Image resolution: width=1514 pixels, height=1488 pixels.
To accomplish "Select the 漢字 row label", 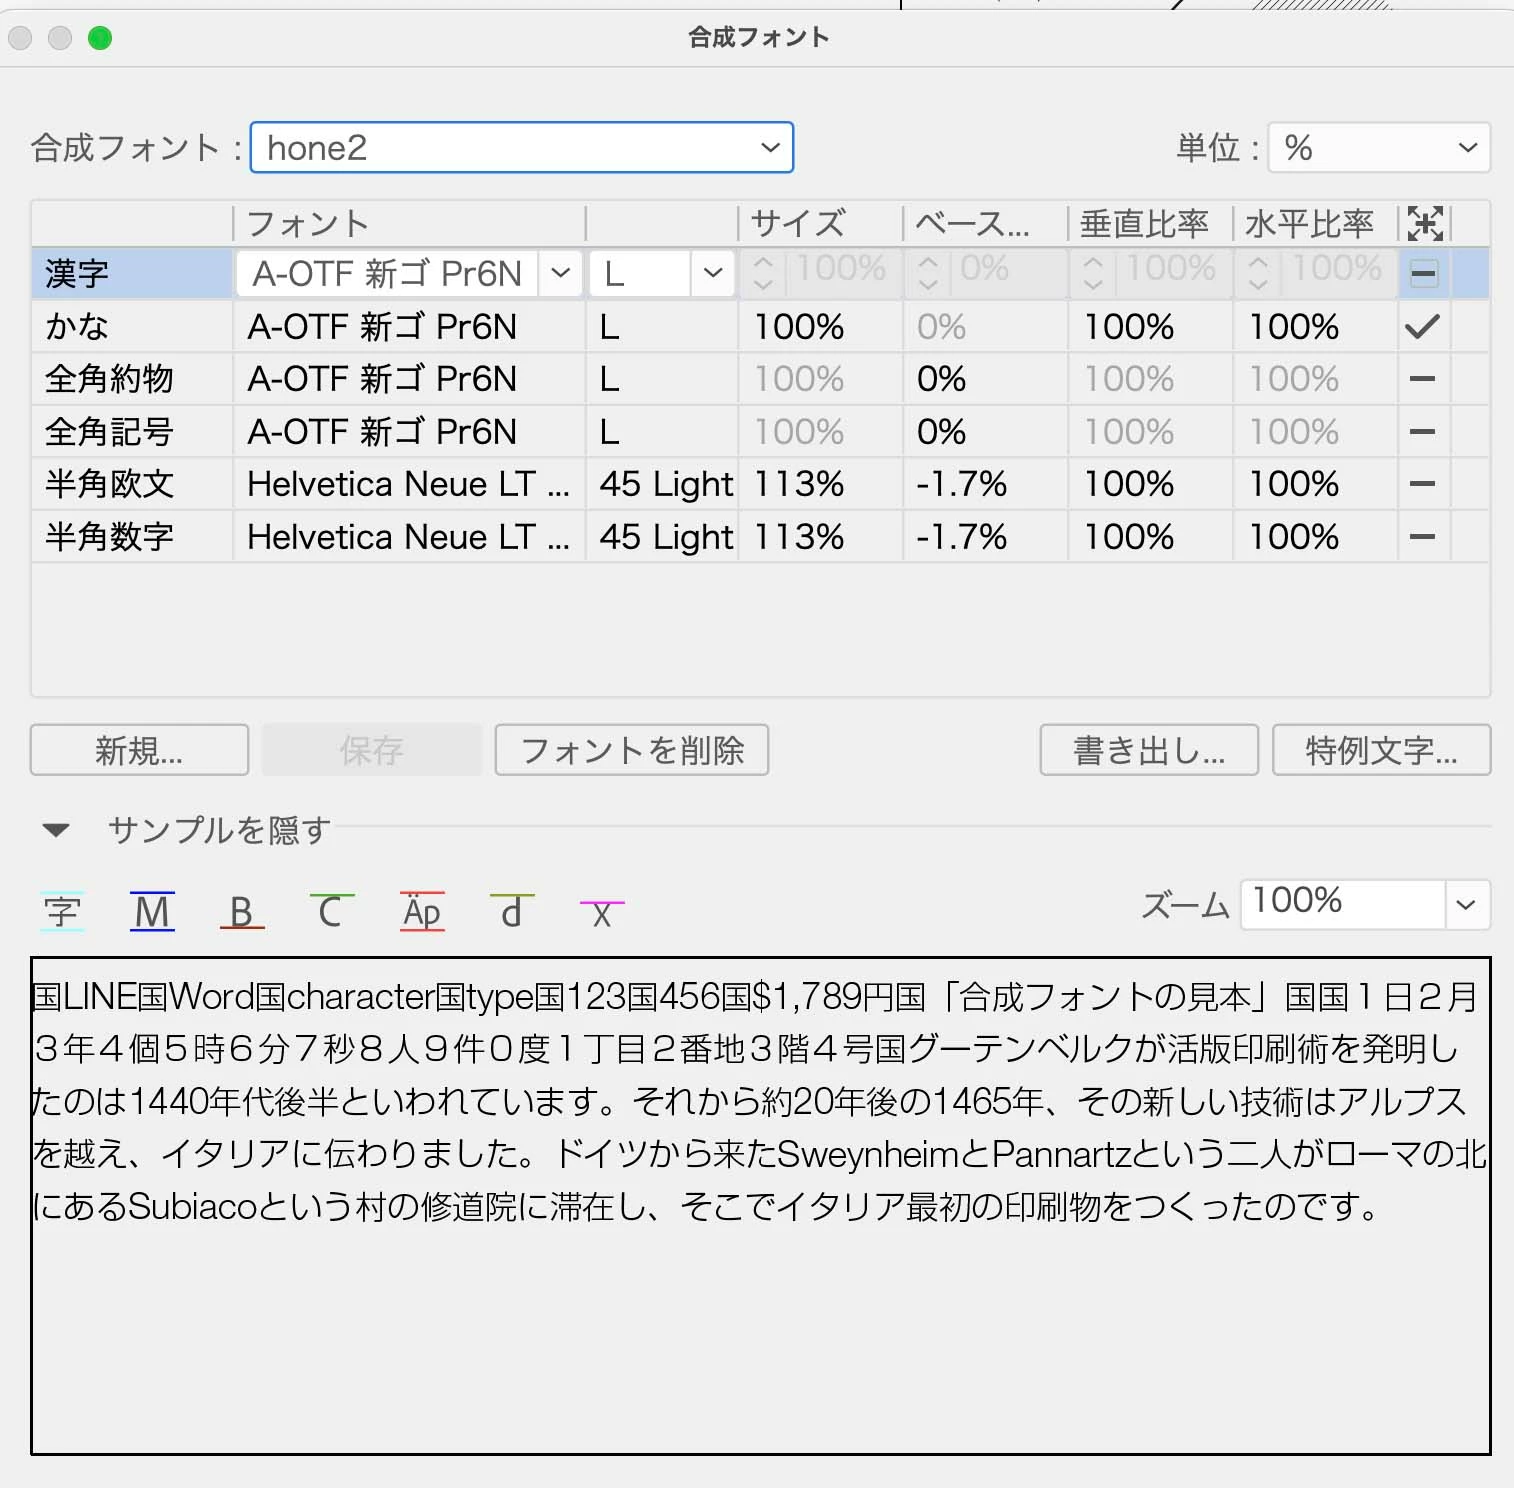I will pos(77,273).
